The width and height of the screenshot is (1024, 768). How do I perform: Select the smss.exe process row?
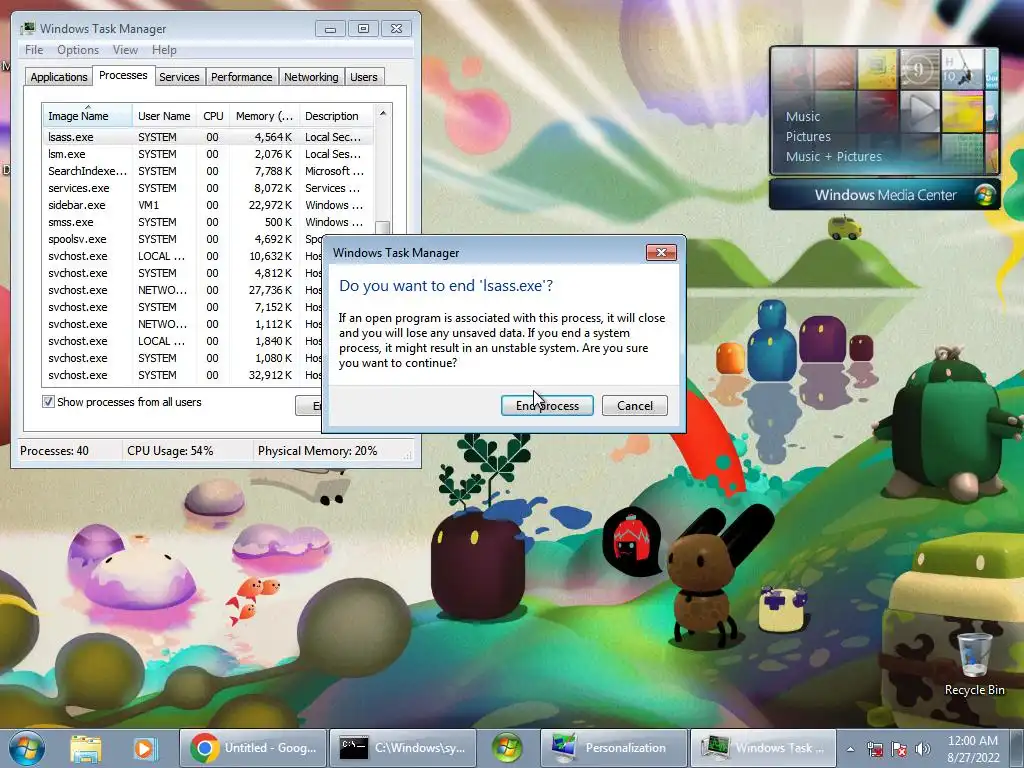[x=207, y=222]
